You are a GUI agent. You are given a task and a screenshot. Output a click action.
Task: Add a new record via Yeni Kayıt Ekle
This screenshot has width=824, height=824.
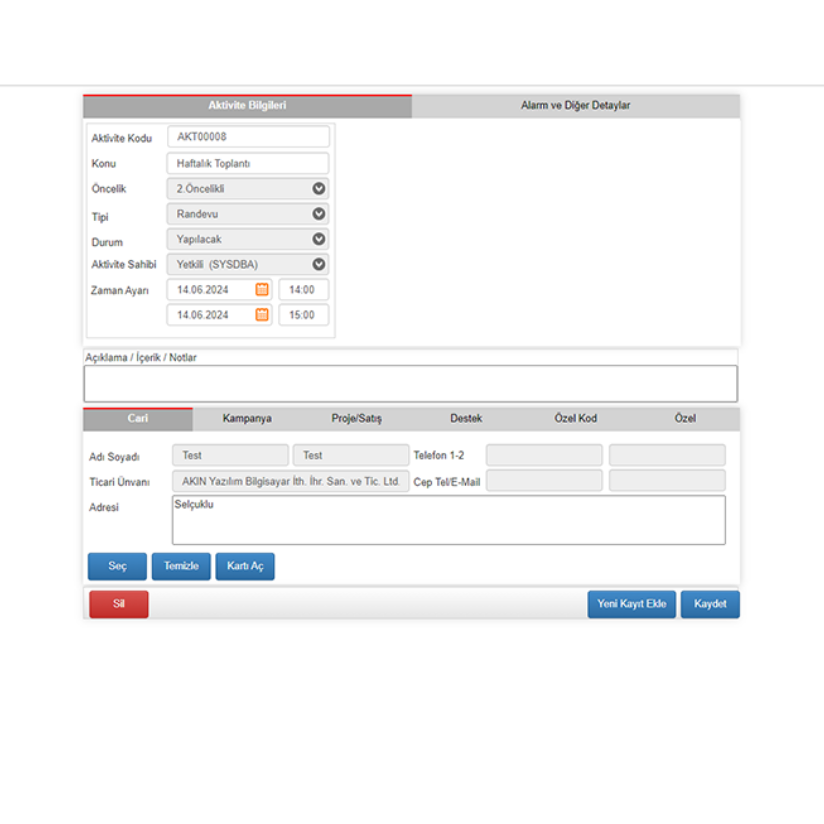[631, 604]
